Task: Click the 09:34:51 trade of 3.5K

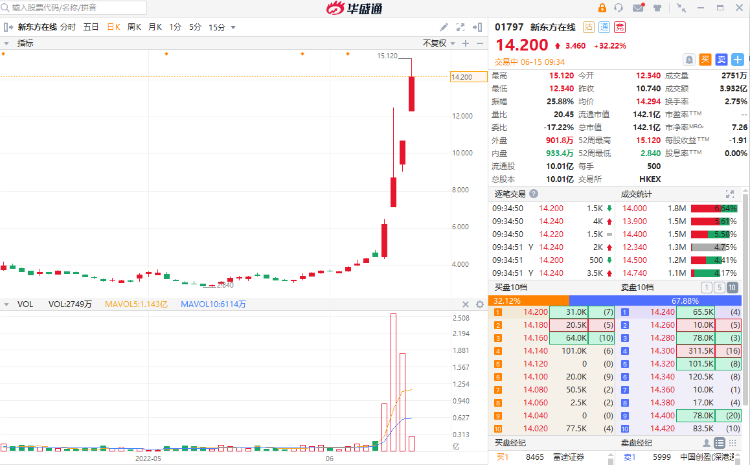Action: pyautogui.click(x=552, y=273)
